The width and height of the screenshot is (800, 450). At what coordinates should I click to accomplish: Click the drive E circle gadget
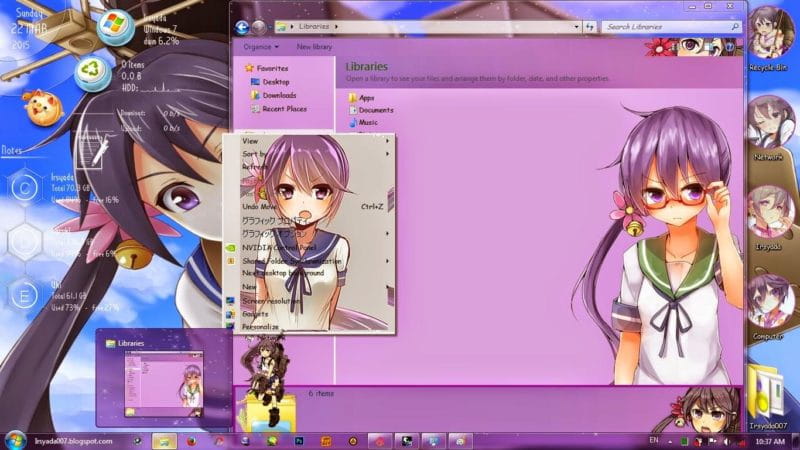24,295
